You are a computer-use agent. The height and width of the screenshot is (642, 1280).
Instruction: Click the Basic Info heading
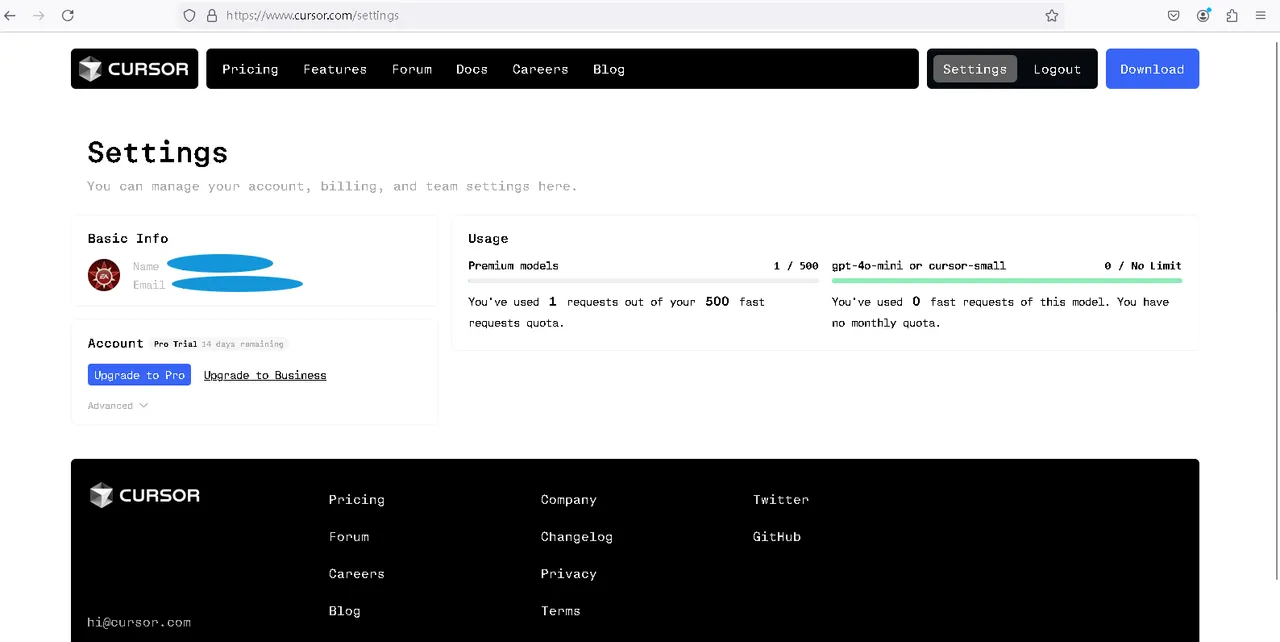pyautogui.click(x=128, y=239)
